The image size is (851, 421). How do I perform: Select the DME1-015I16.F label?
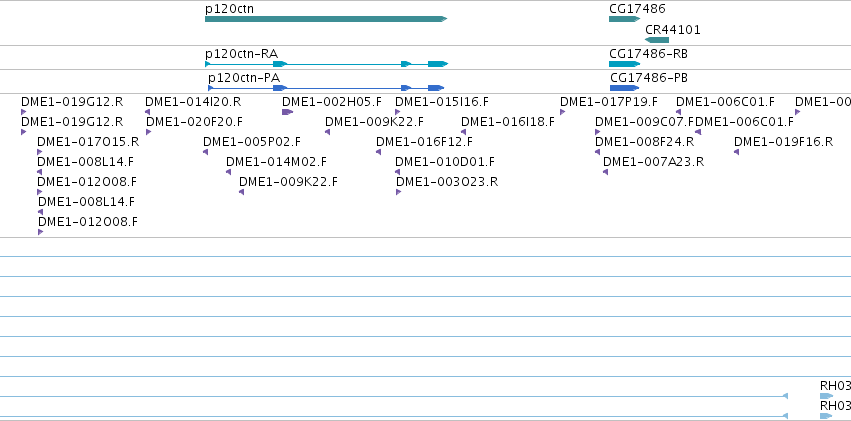(x=442, y=102)
